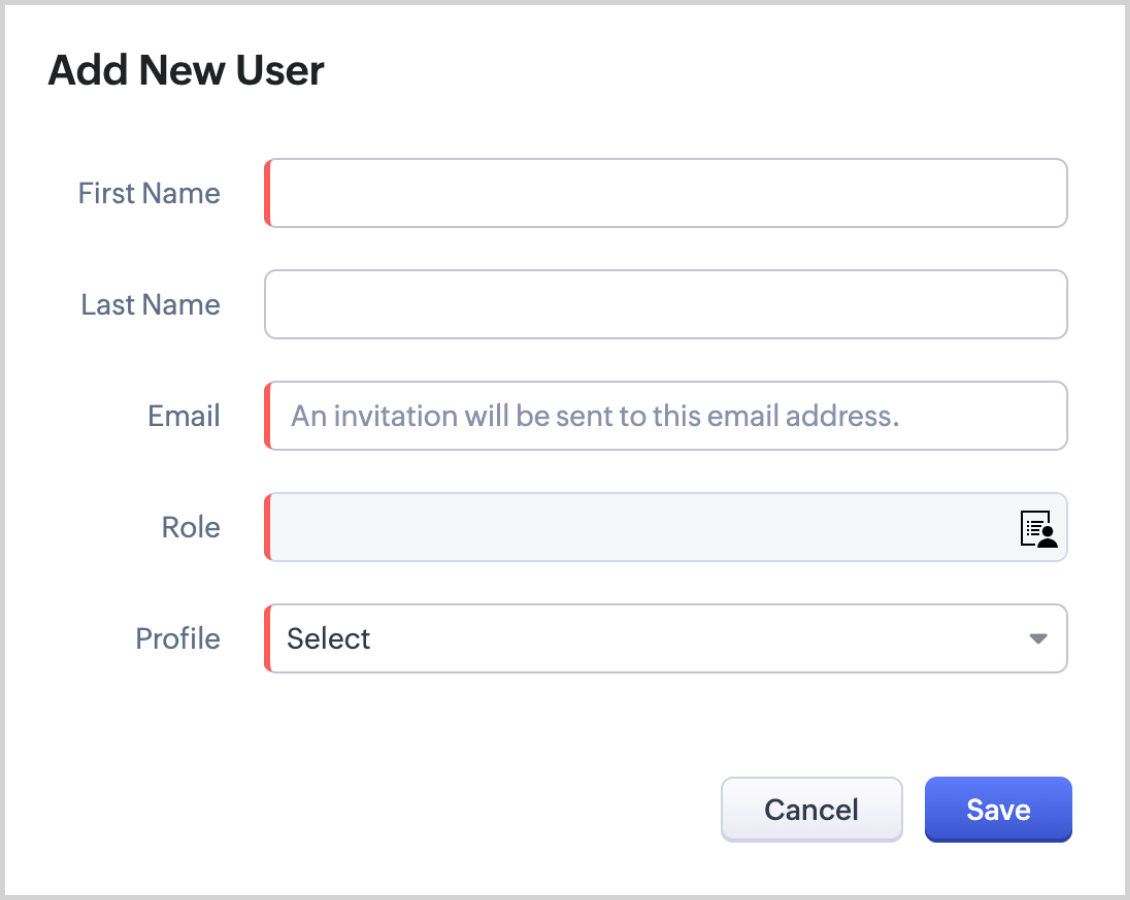Click red required marker on First Name
Image resolution: width=1130 pixels, height=900 pixels.
(267, 193)
